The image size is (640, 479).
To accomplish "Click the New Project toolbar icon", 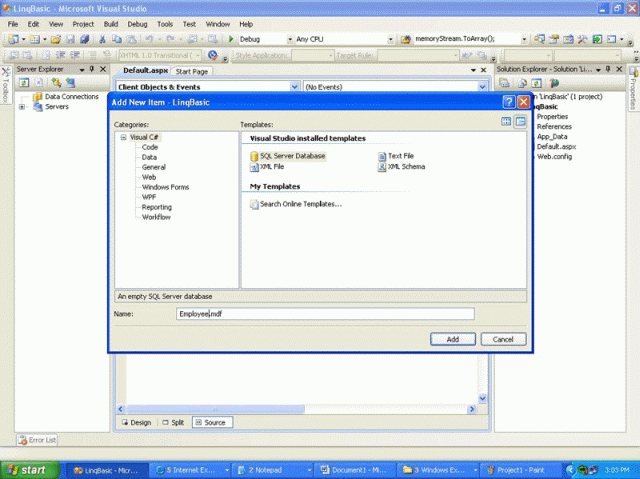I will (13, 39).
